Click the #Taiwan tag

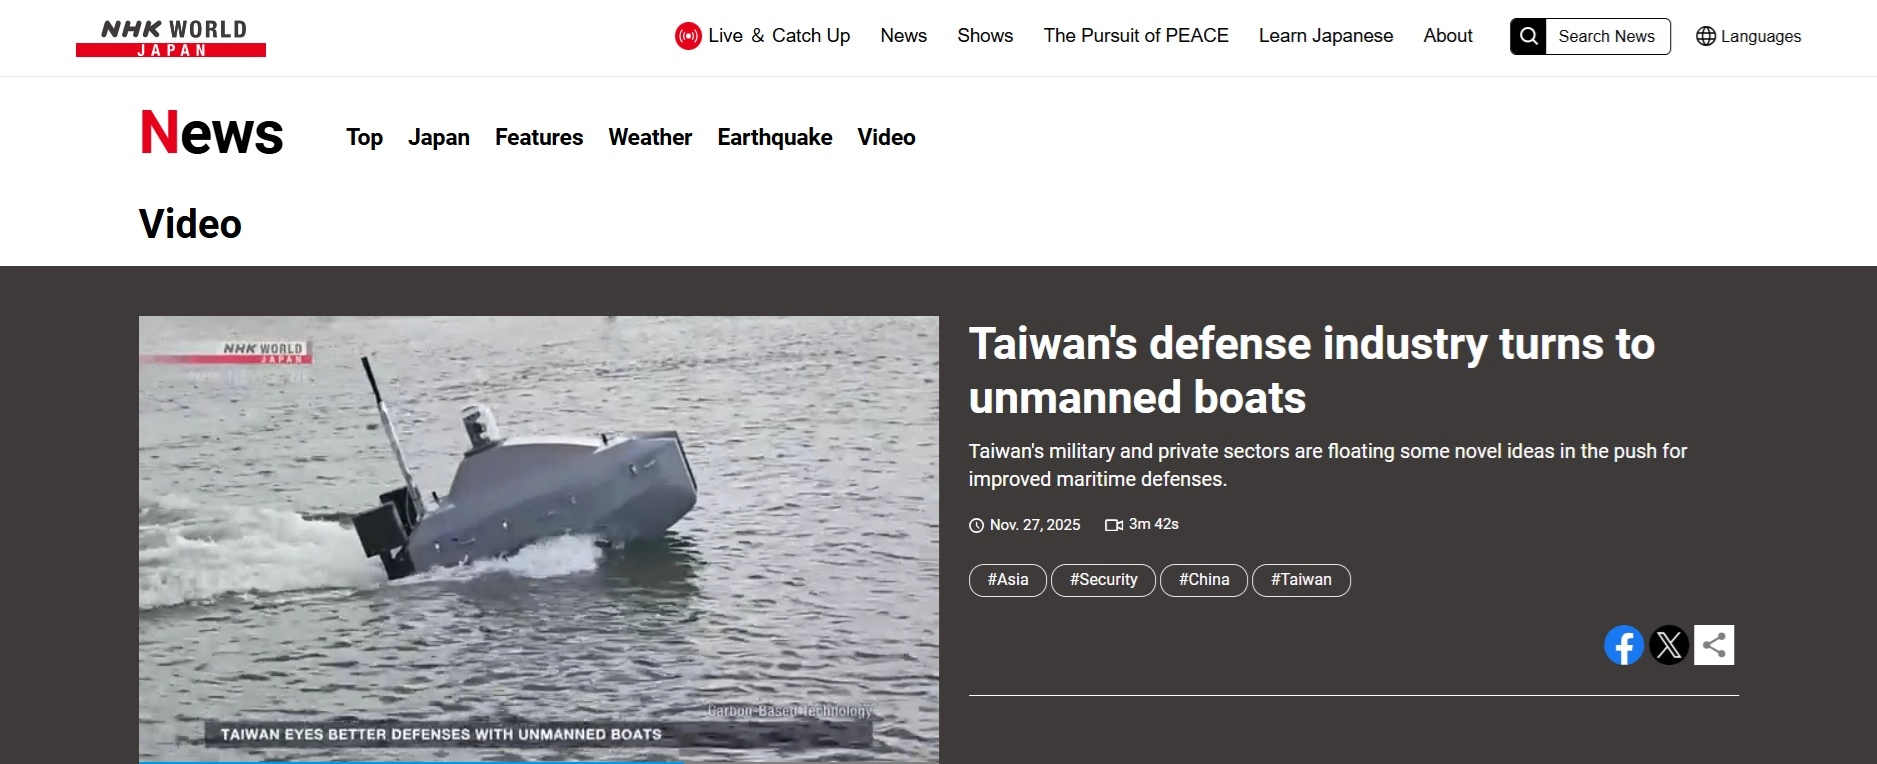click(x=1300, y=580)
